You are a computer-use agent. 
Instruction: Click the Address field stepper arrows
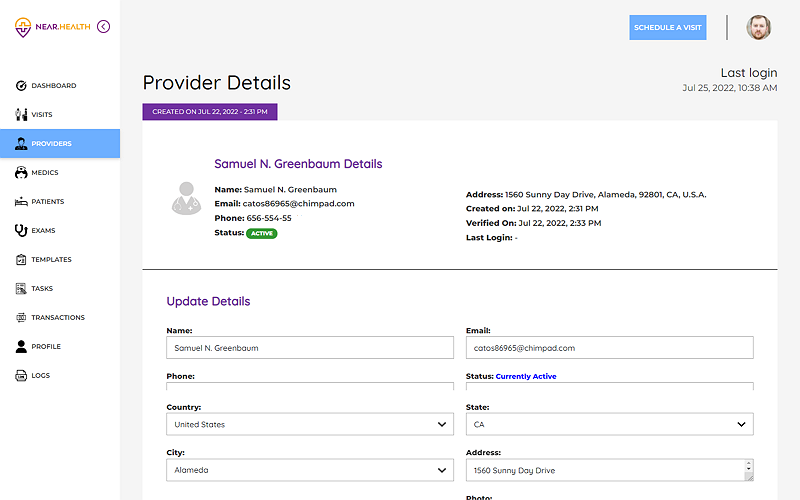tap(748, 470)
